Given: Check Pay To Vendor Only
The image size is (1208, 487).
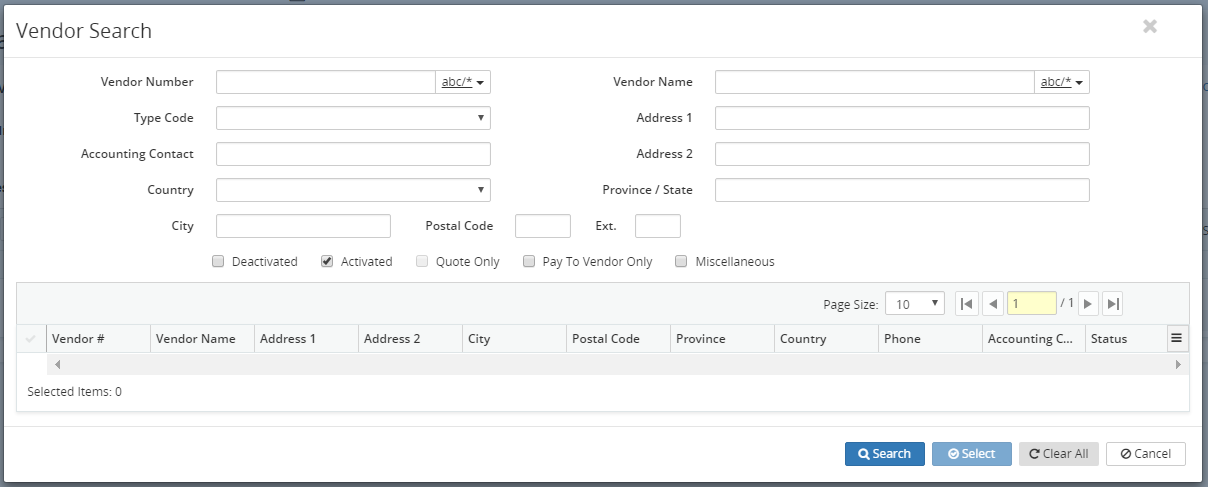Looking at the screenshot, I should [529, 262].
